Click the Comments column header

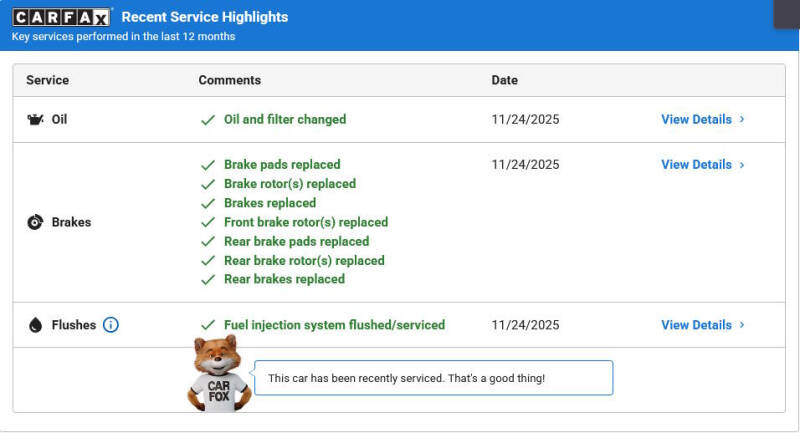point(229,80)
